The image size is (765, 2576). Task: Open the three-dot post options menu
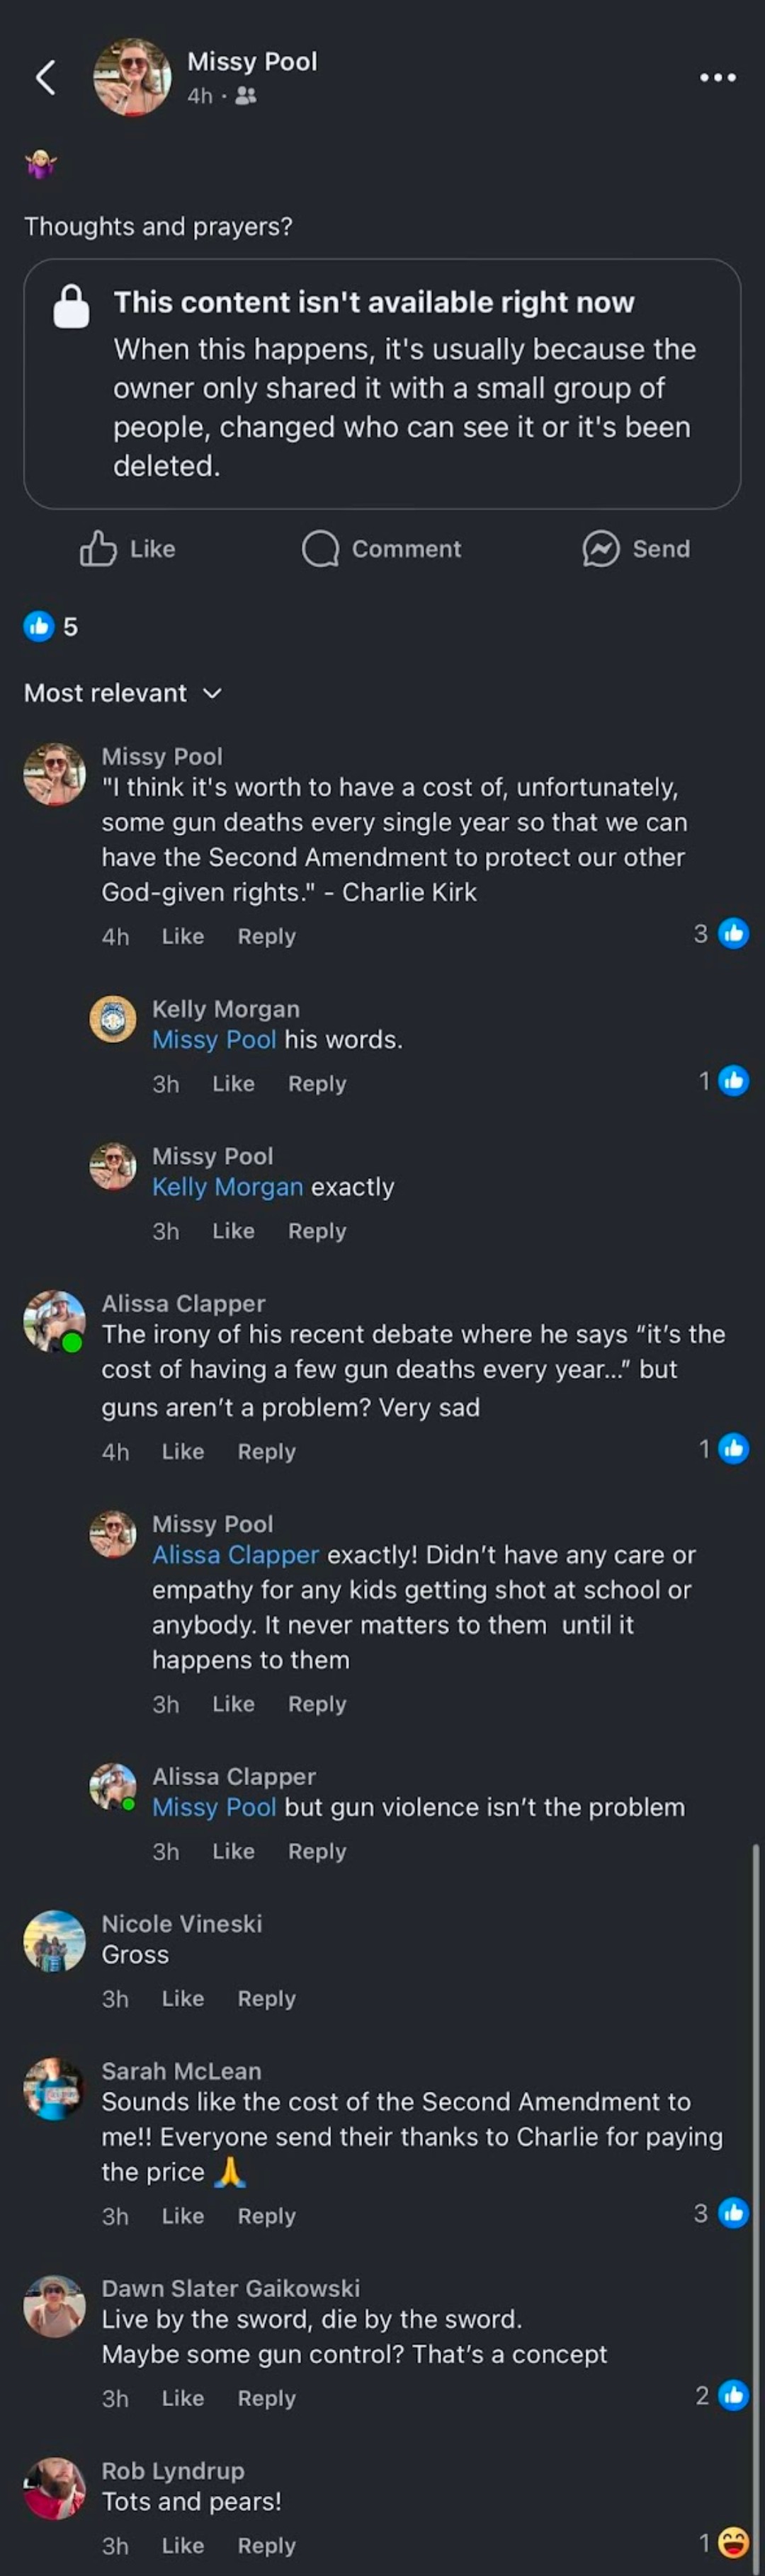(718, 77)
